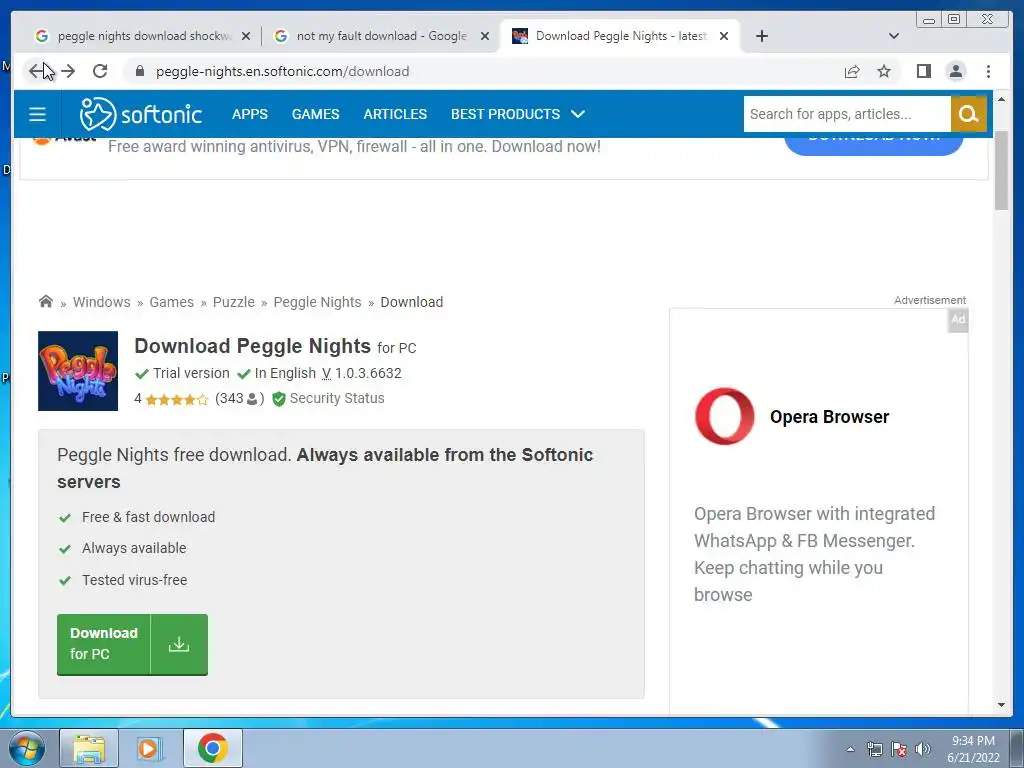
Task: Click the blue Avast download button
Action: point(874,144)
